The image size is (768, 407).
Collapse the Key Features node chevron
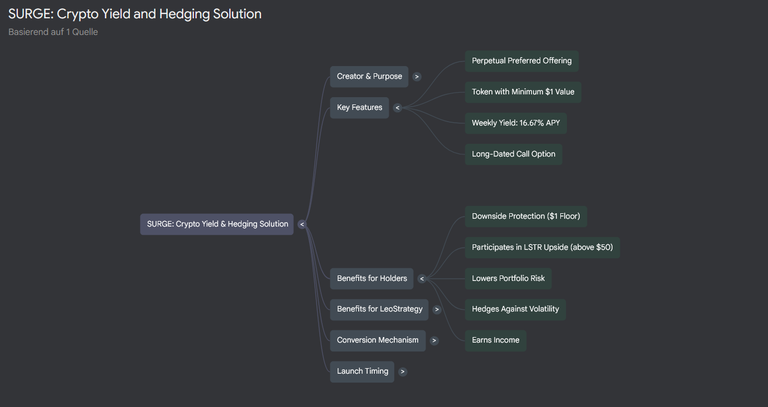point(397,108)
